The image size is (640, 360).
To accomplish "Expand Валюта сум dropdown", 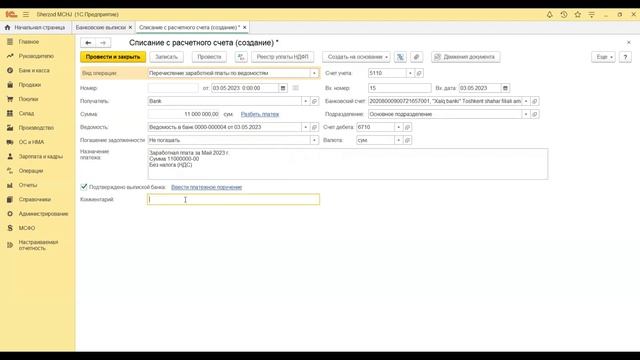I will click(398, 140).
